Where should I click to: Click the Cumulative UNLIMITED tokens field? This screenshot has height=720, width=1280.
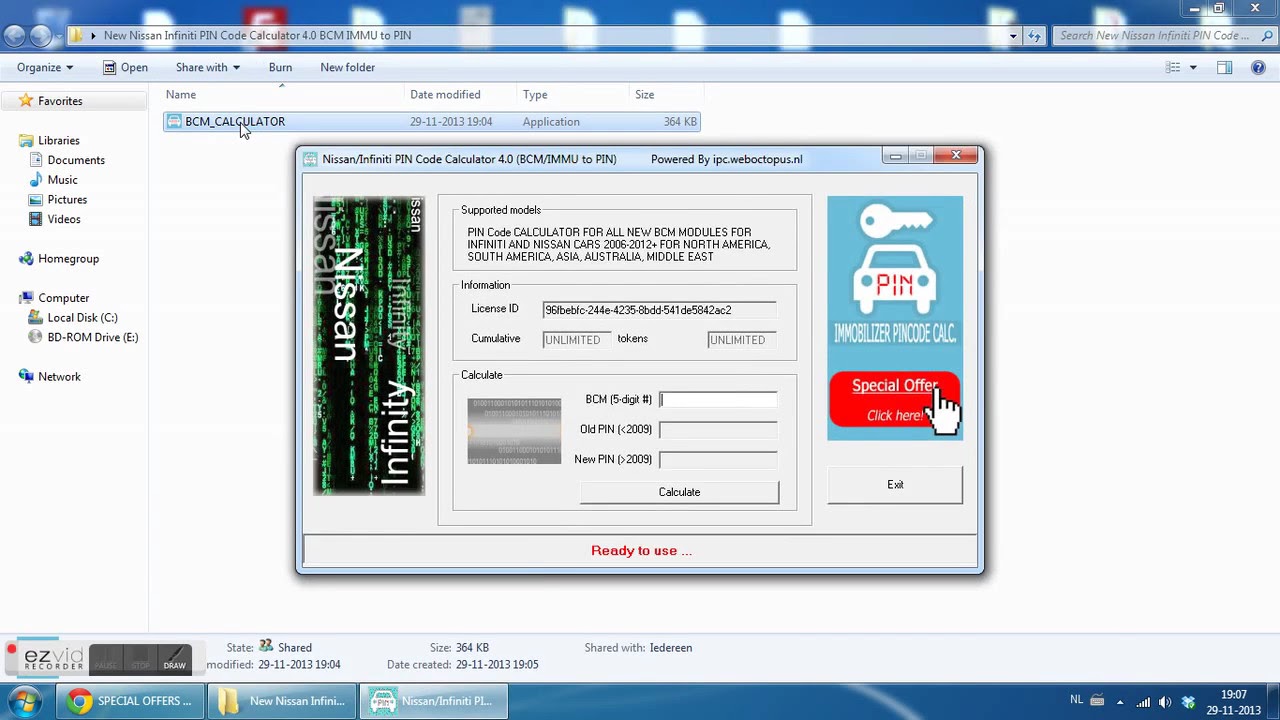(576, 340)
